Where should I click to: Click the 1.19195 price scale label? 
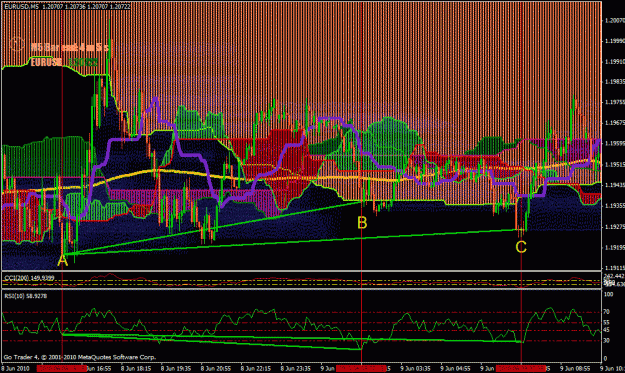pos(615,247)
